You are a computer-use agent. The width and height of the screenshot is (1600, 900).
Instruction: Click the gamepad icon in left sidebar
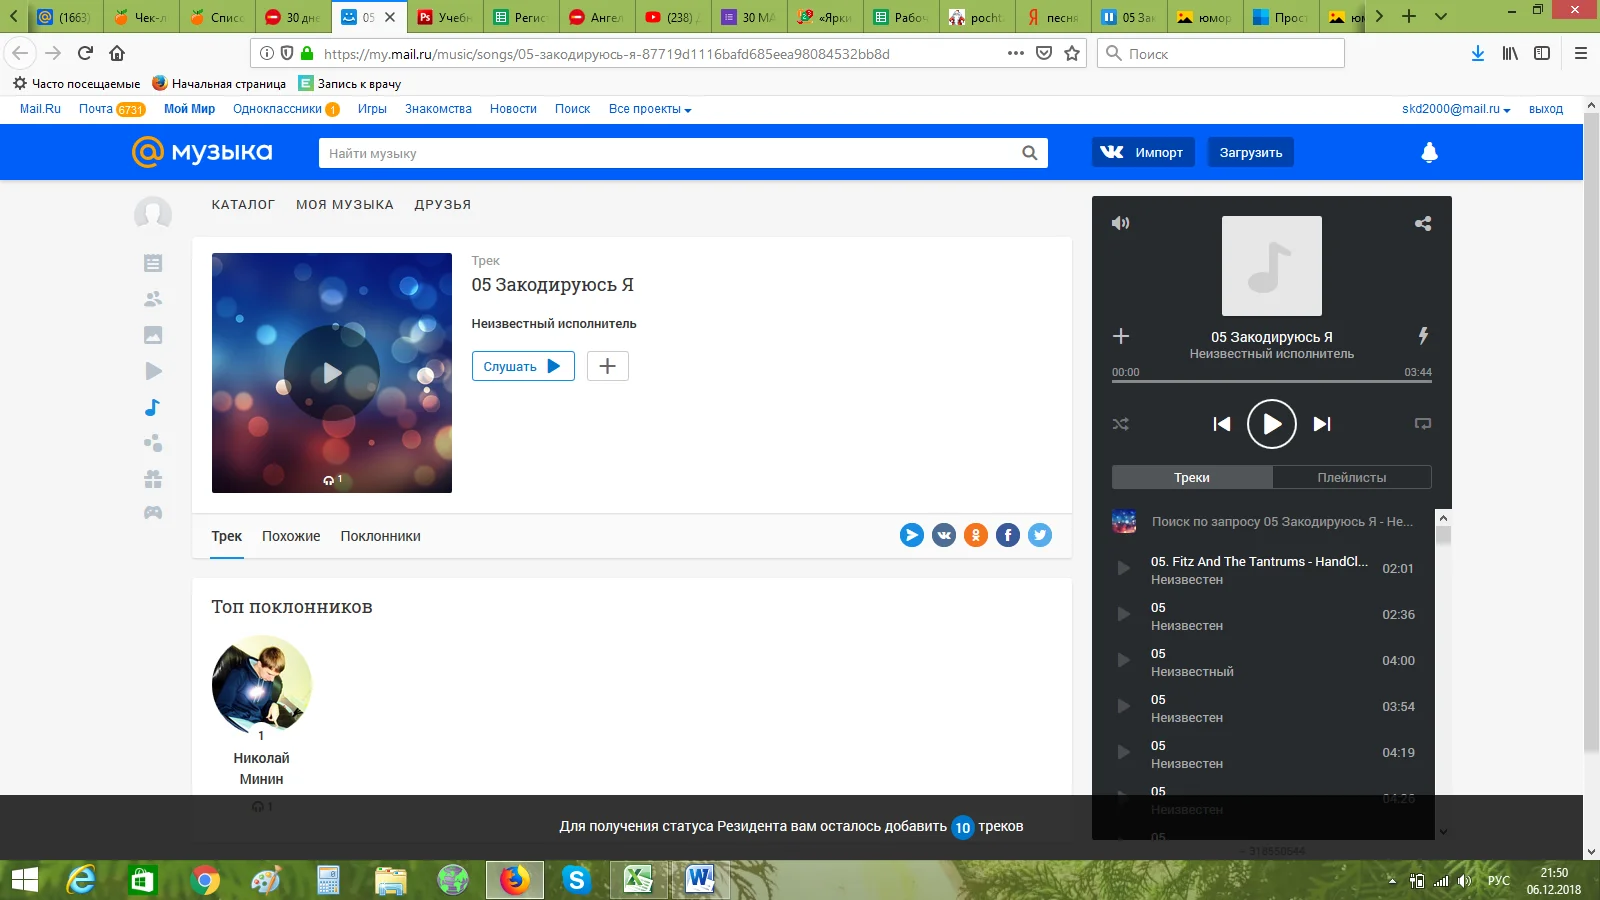(152, 513)
